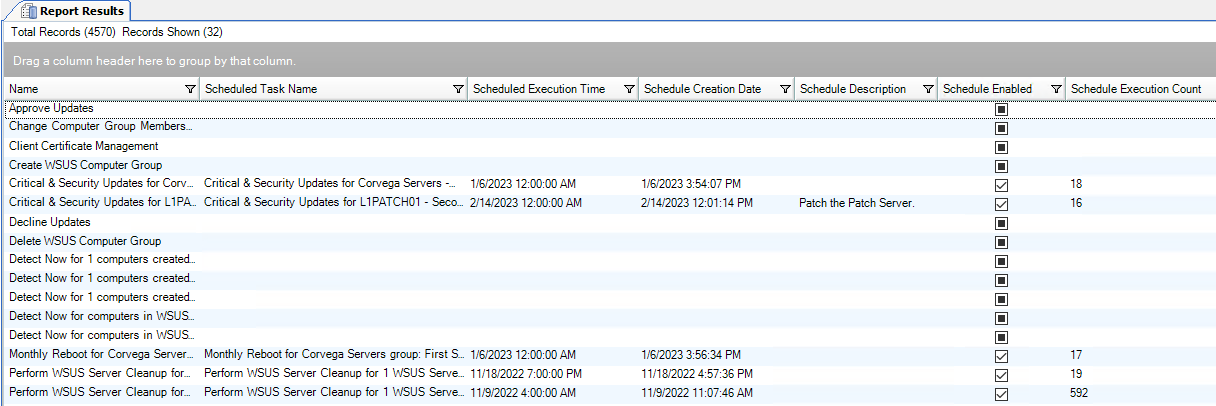The image size is (1216, 406).
Task: Sort by the Name column header
Action: 90,89
